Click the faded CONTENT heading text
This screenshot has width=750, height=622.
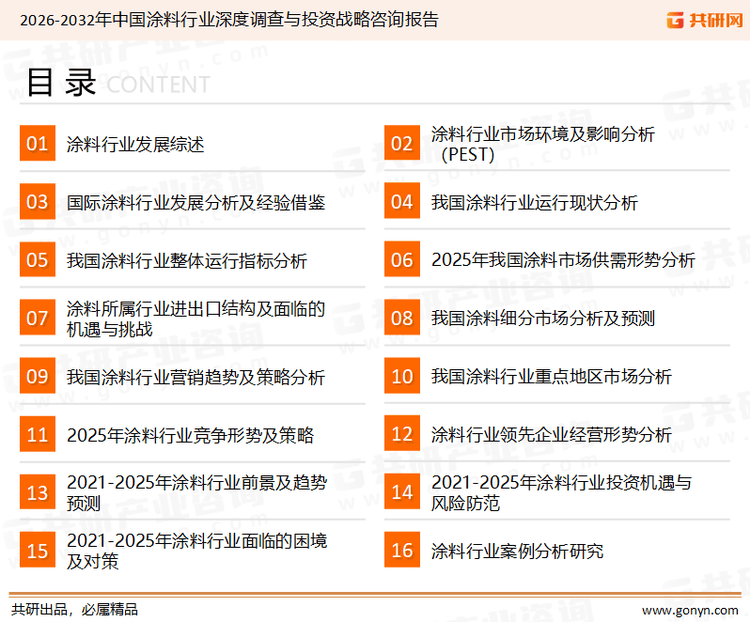point(158,85)
